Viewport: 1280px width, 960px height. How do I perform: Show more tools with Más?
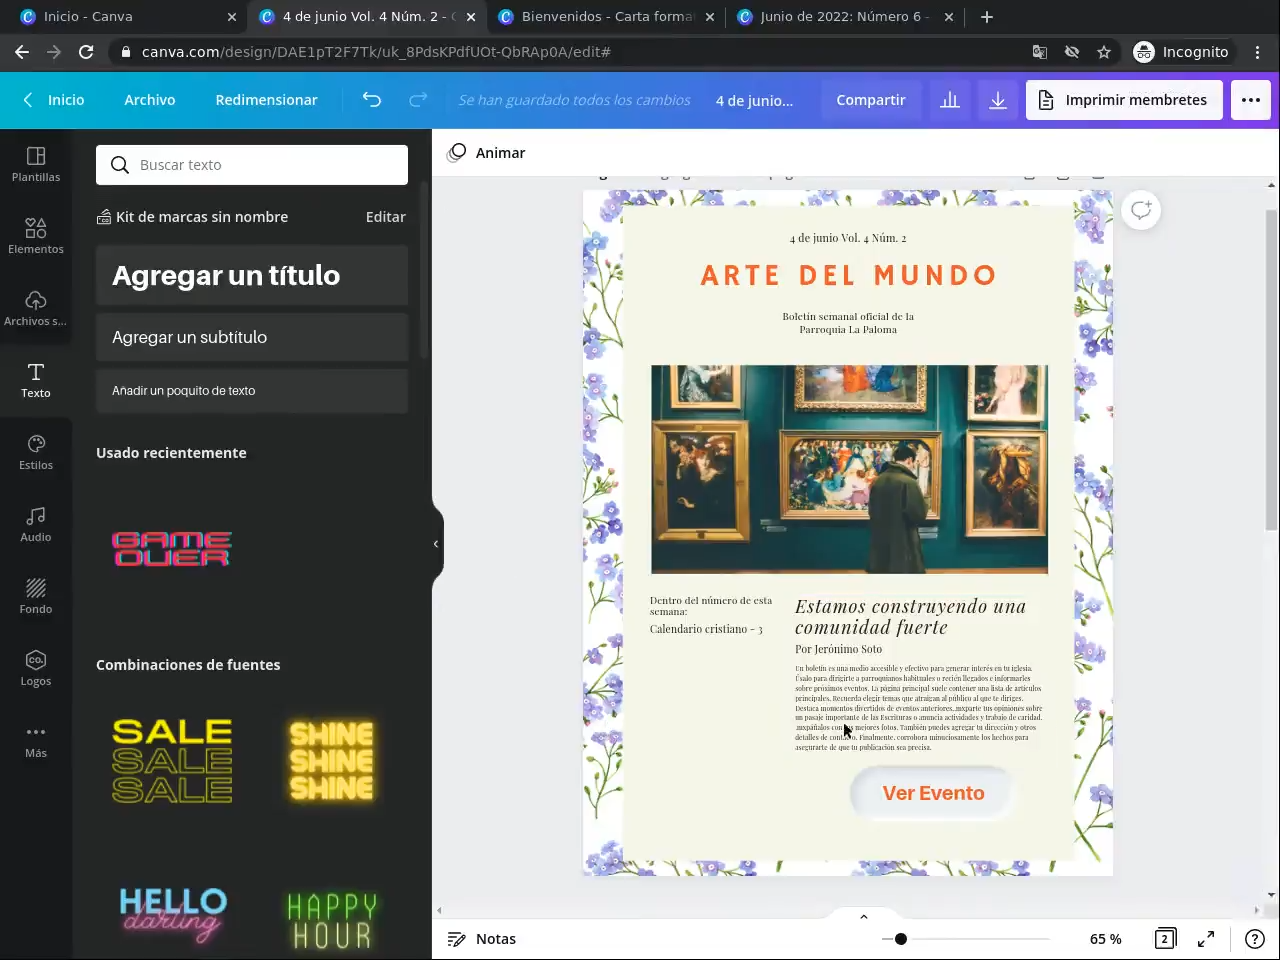[x=36, y=739]
